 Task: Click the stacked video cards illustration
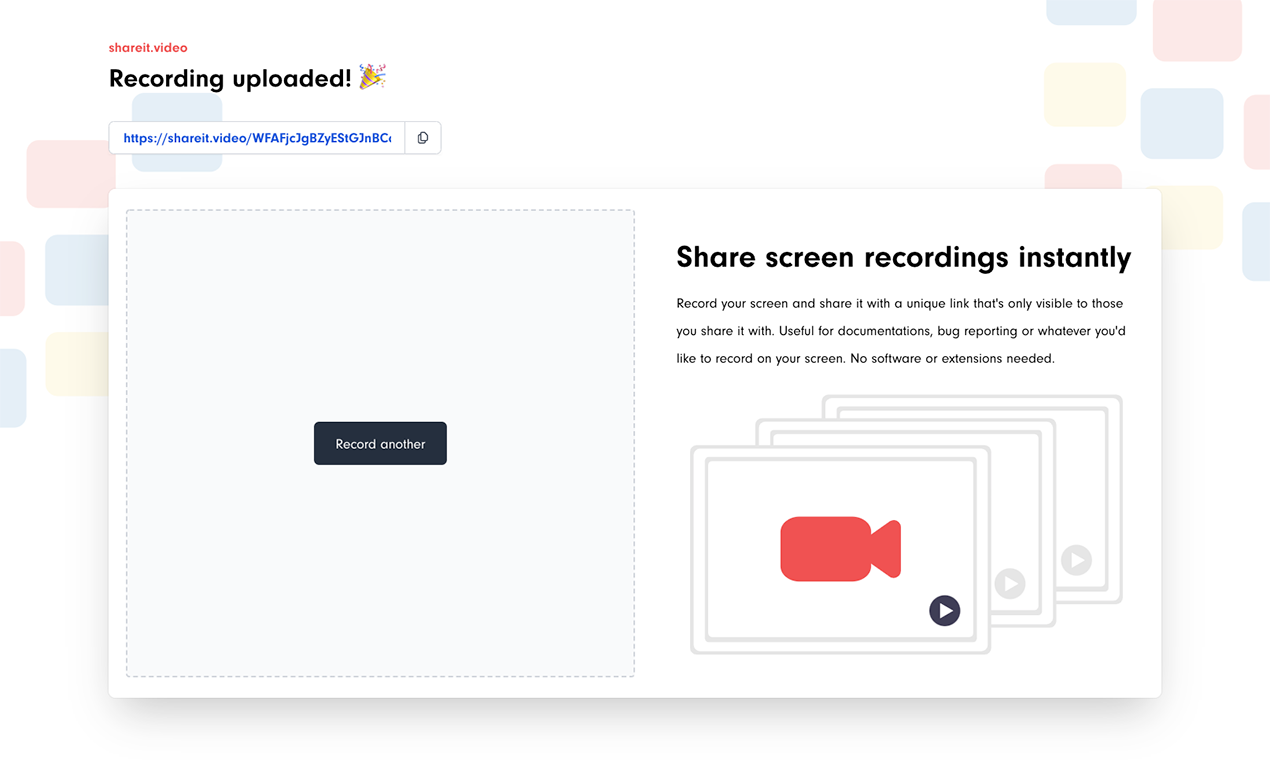click(905, 520)
